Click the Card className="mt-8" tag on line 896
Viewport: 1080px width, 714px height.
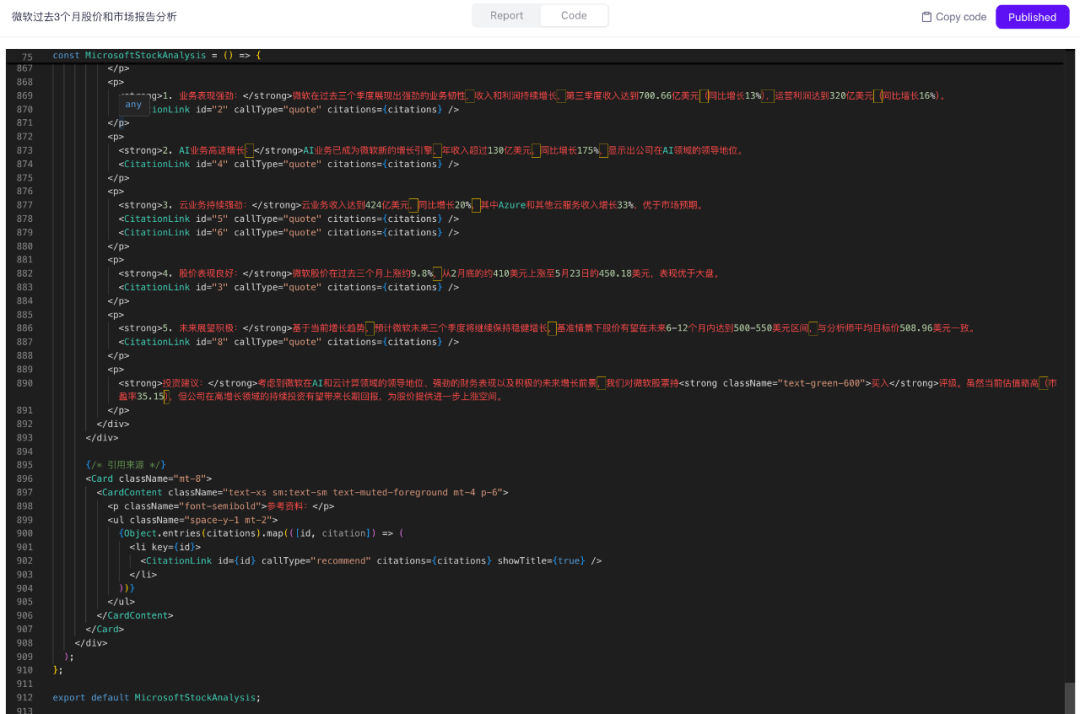pyautogui.click(x=149, y=479)
